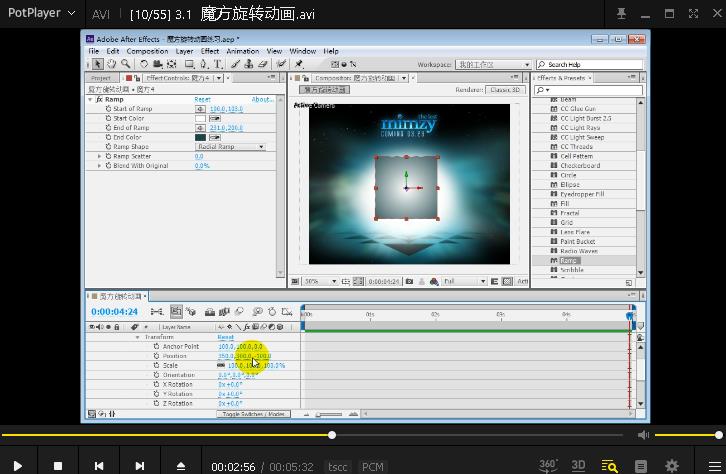The image size is (726, 474).
Task: Collapse the Transform group in timeline
Action: point(137,337)
